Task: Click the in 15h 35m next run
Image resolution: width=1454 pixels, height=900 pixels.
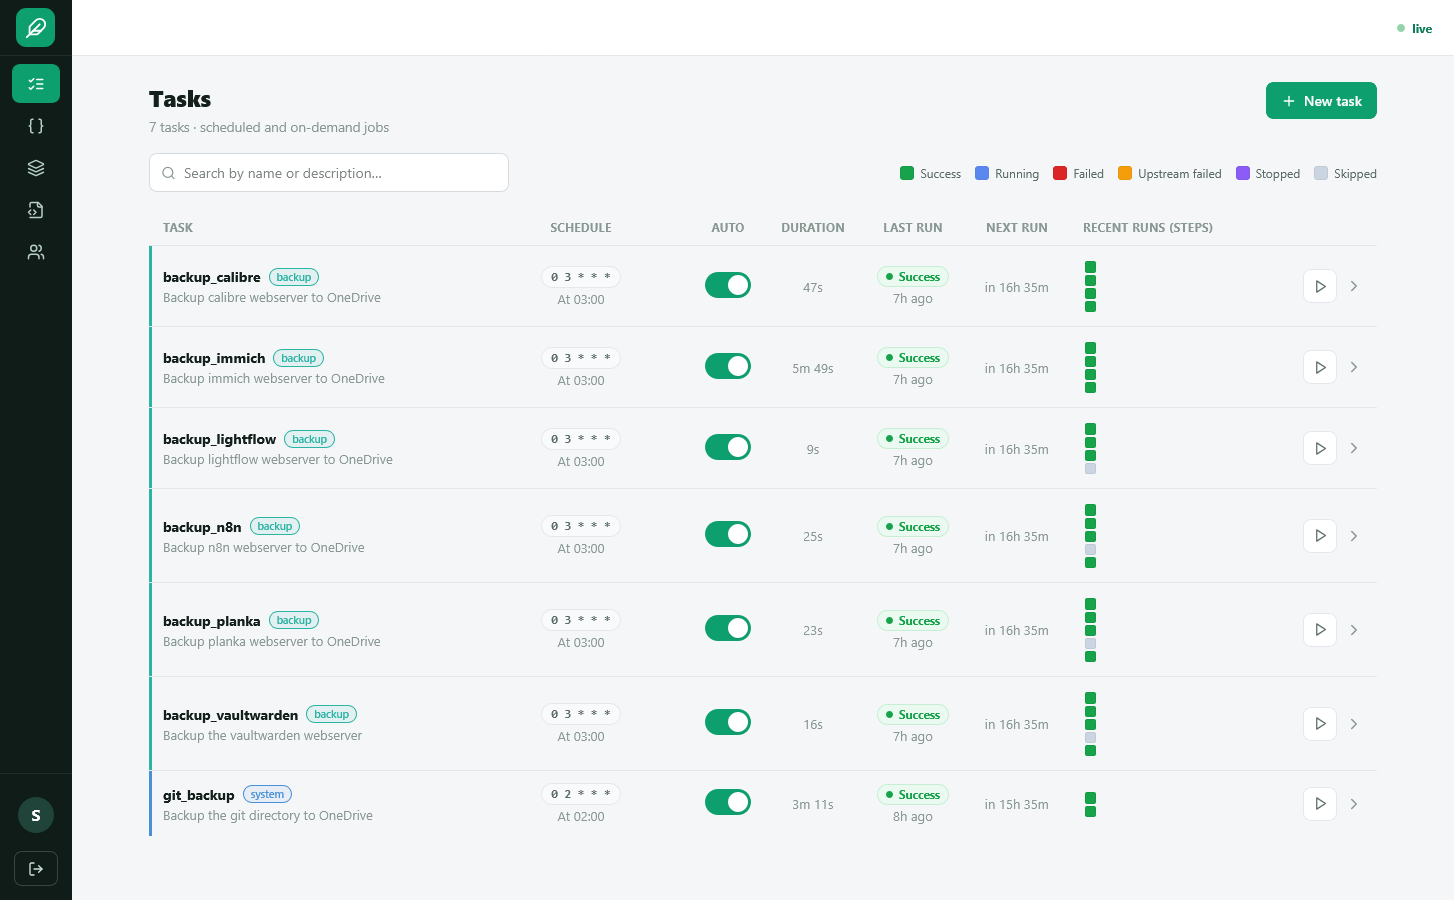Action: click(1017, 805)
